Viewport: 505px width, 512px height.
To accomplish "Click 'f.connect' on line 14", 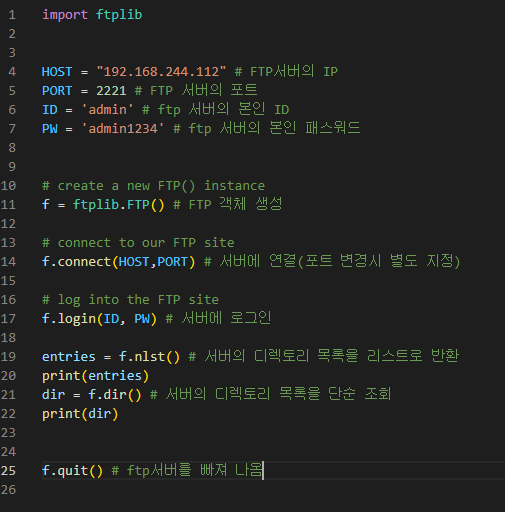I will coord(76,262).
